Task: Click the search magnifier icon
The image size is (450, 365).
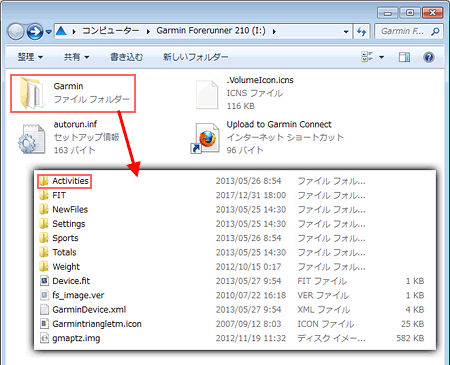Action: (435, 31)
